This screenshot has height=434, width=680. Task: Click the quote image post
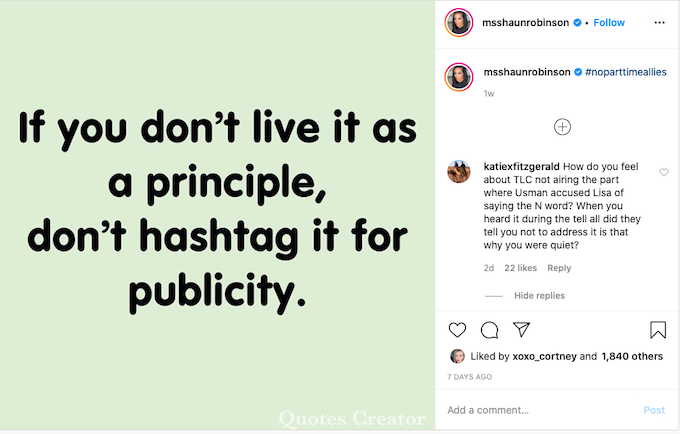pos(218,217)
